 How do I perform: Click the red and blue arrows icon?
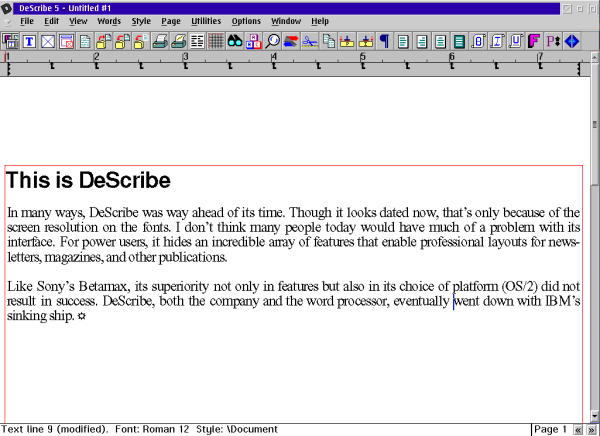291,41
